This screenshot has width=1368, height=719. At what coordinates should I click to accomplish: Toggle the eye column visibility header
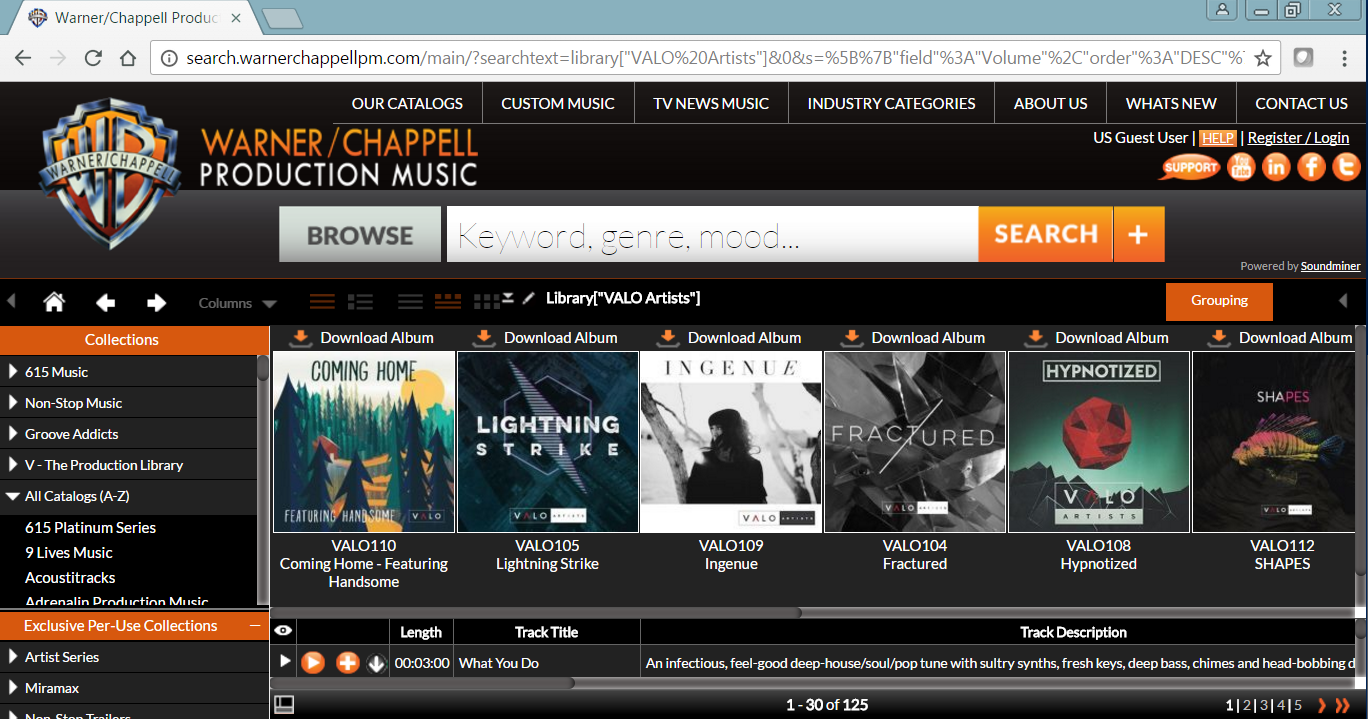click(283, 631)
